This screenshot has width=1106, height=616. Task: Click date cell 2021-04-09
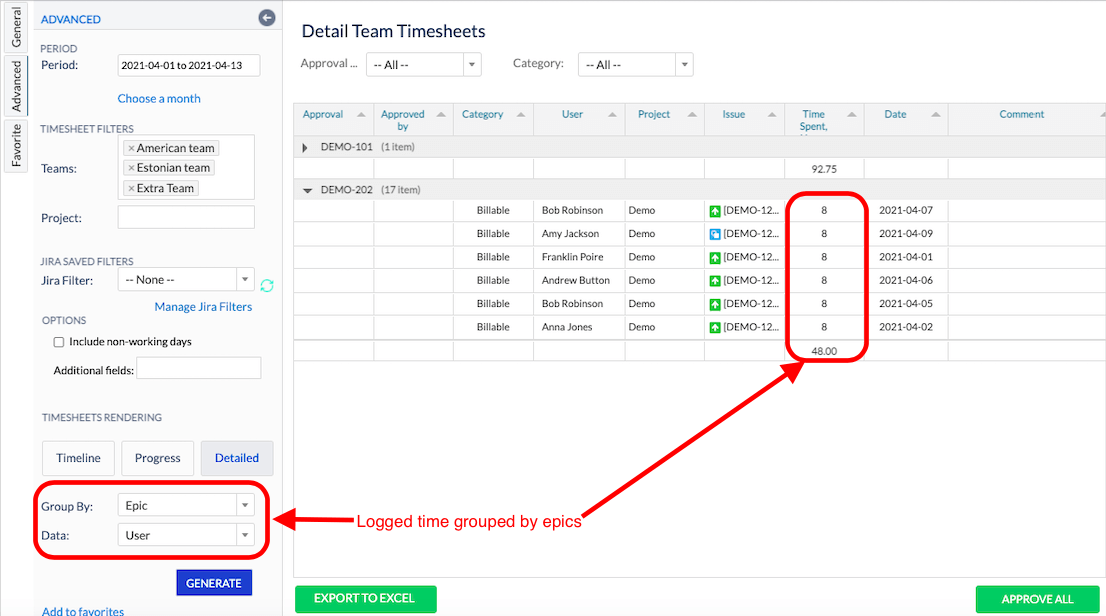coord(906,234)
